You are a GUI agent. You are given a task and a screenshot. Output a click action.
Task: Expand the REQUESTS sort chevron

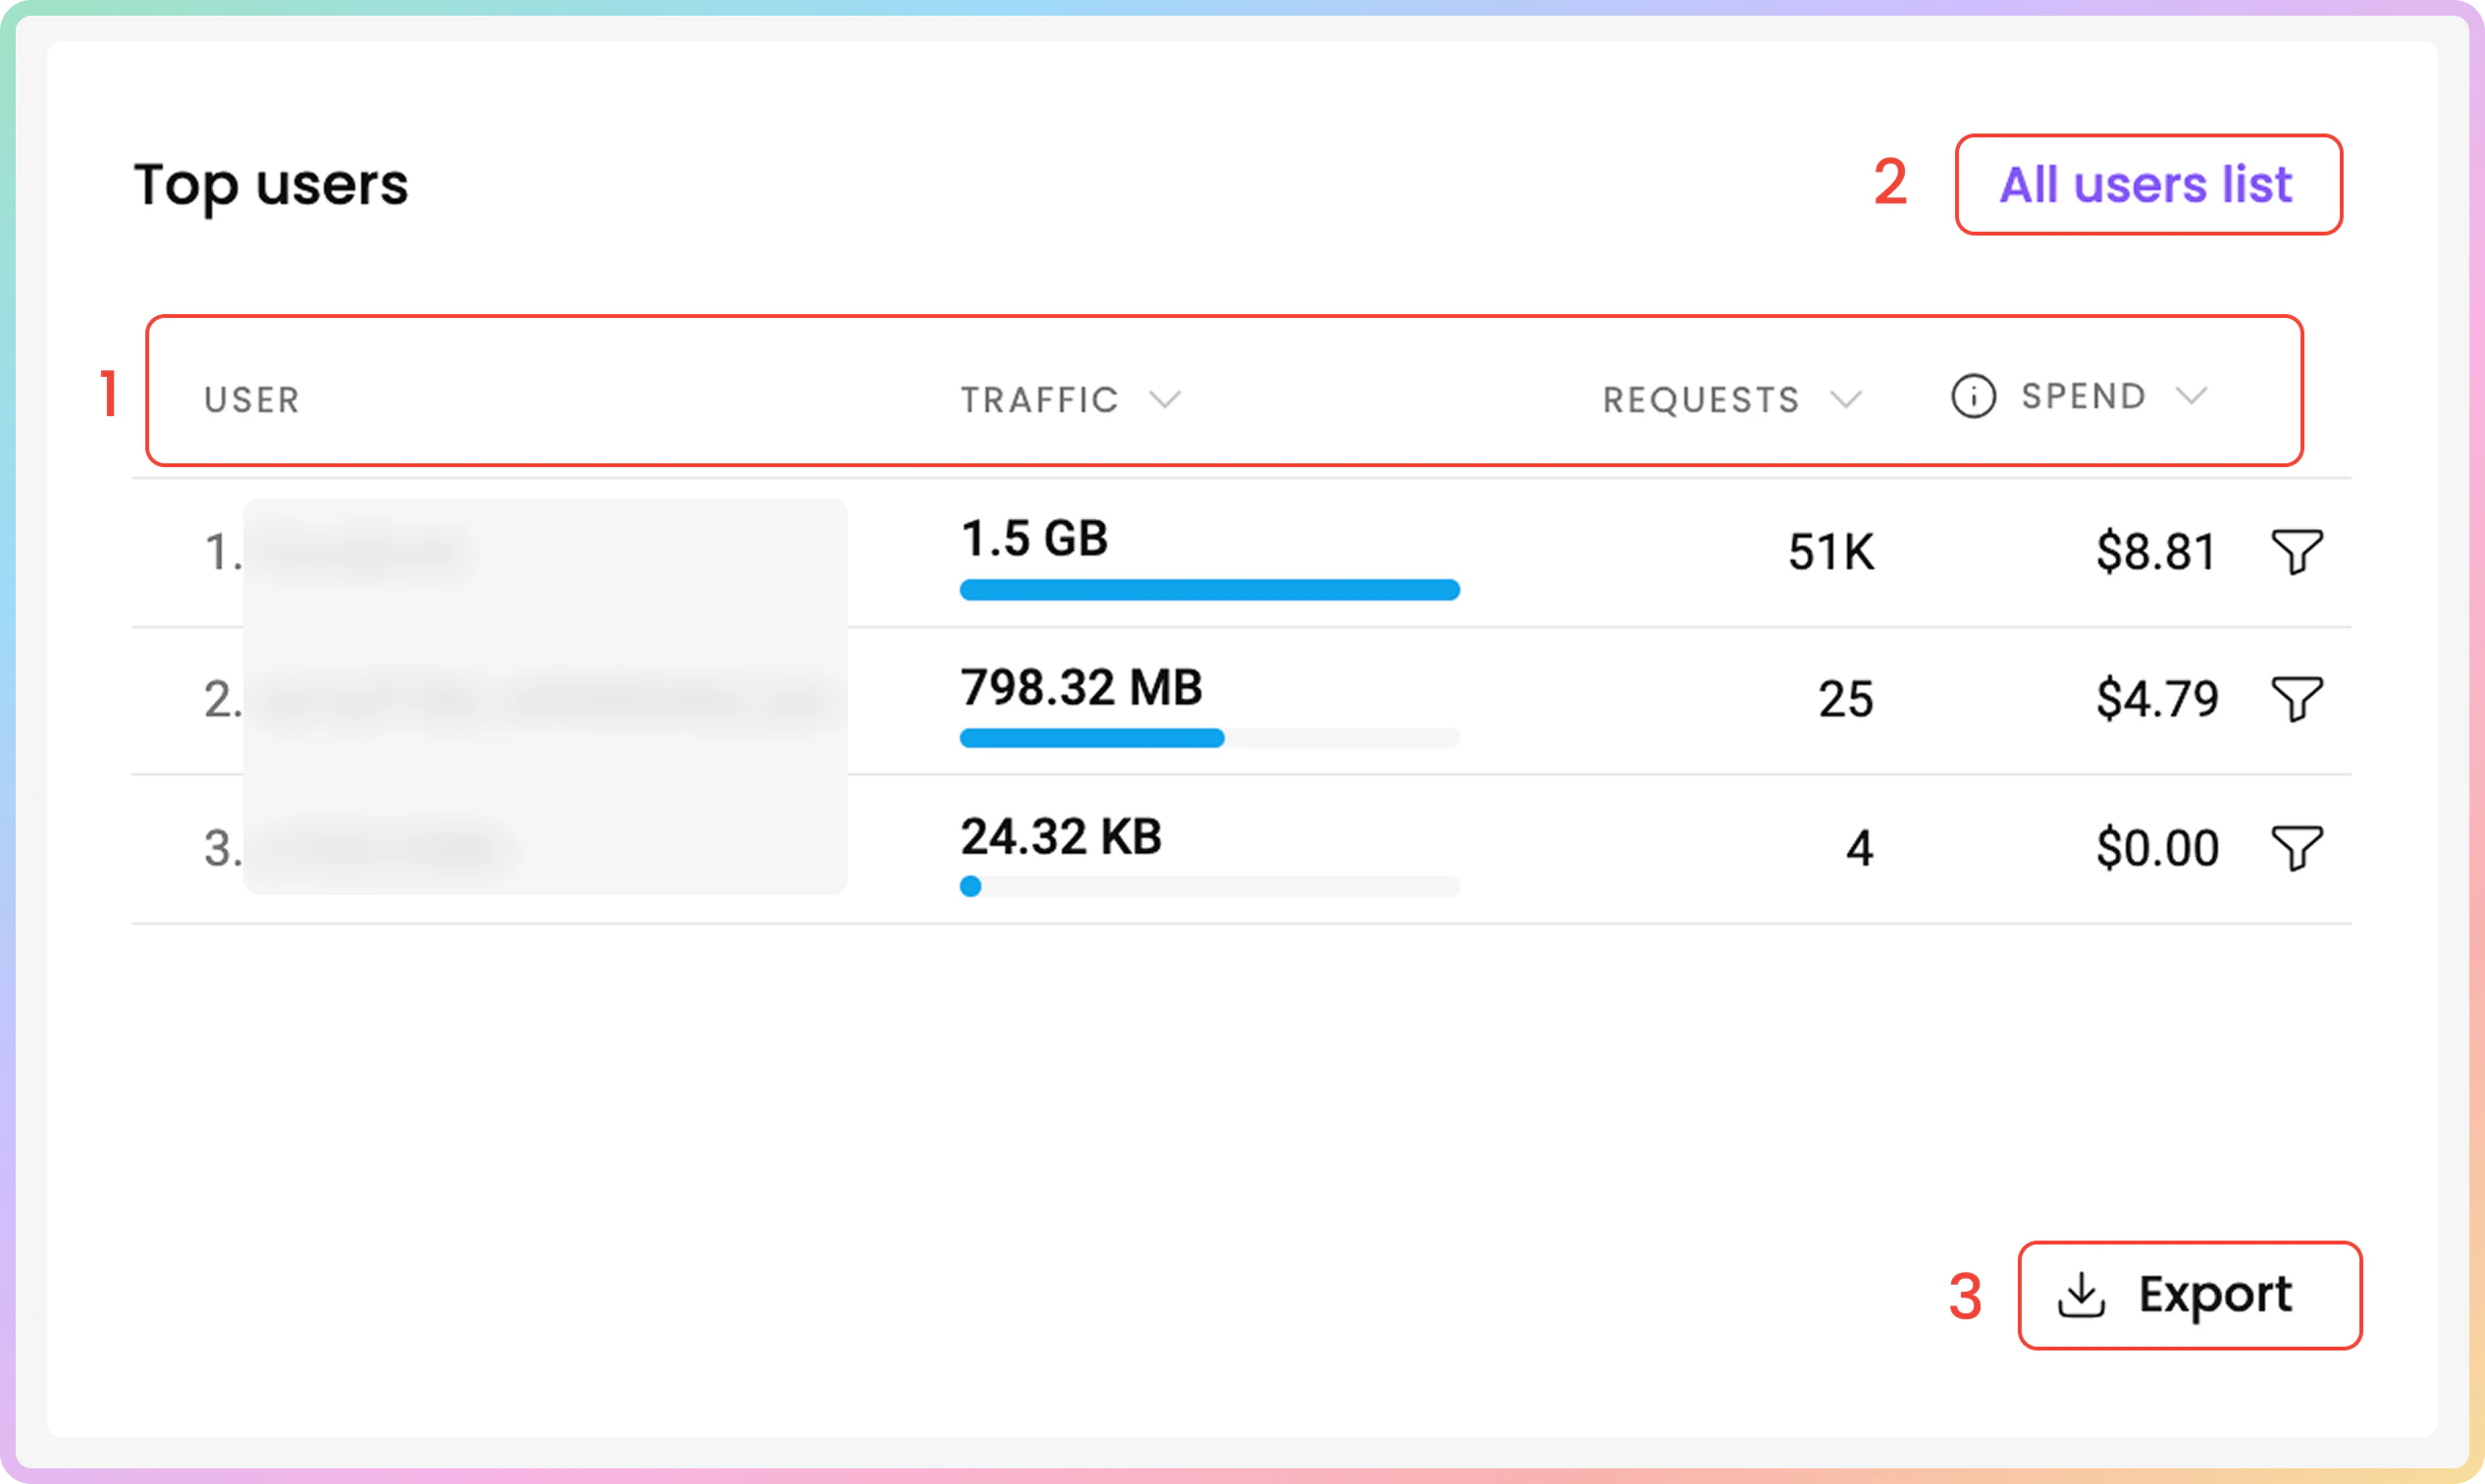tap(1845, 400)
